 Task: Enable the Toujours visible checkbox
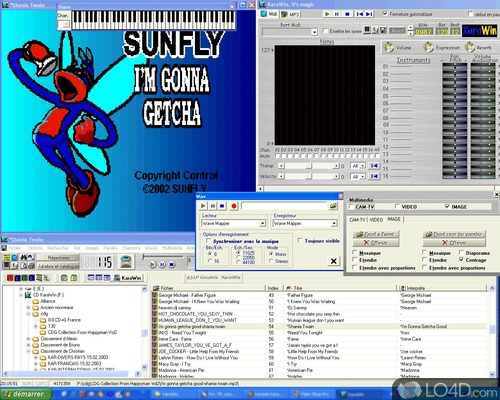point(300,241)
